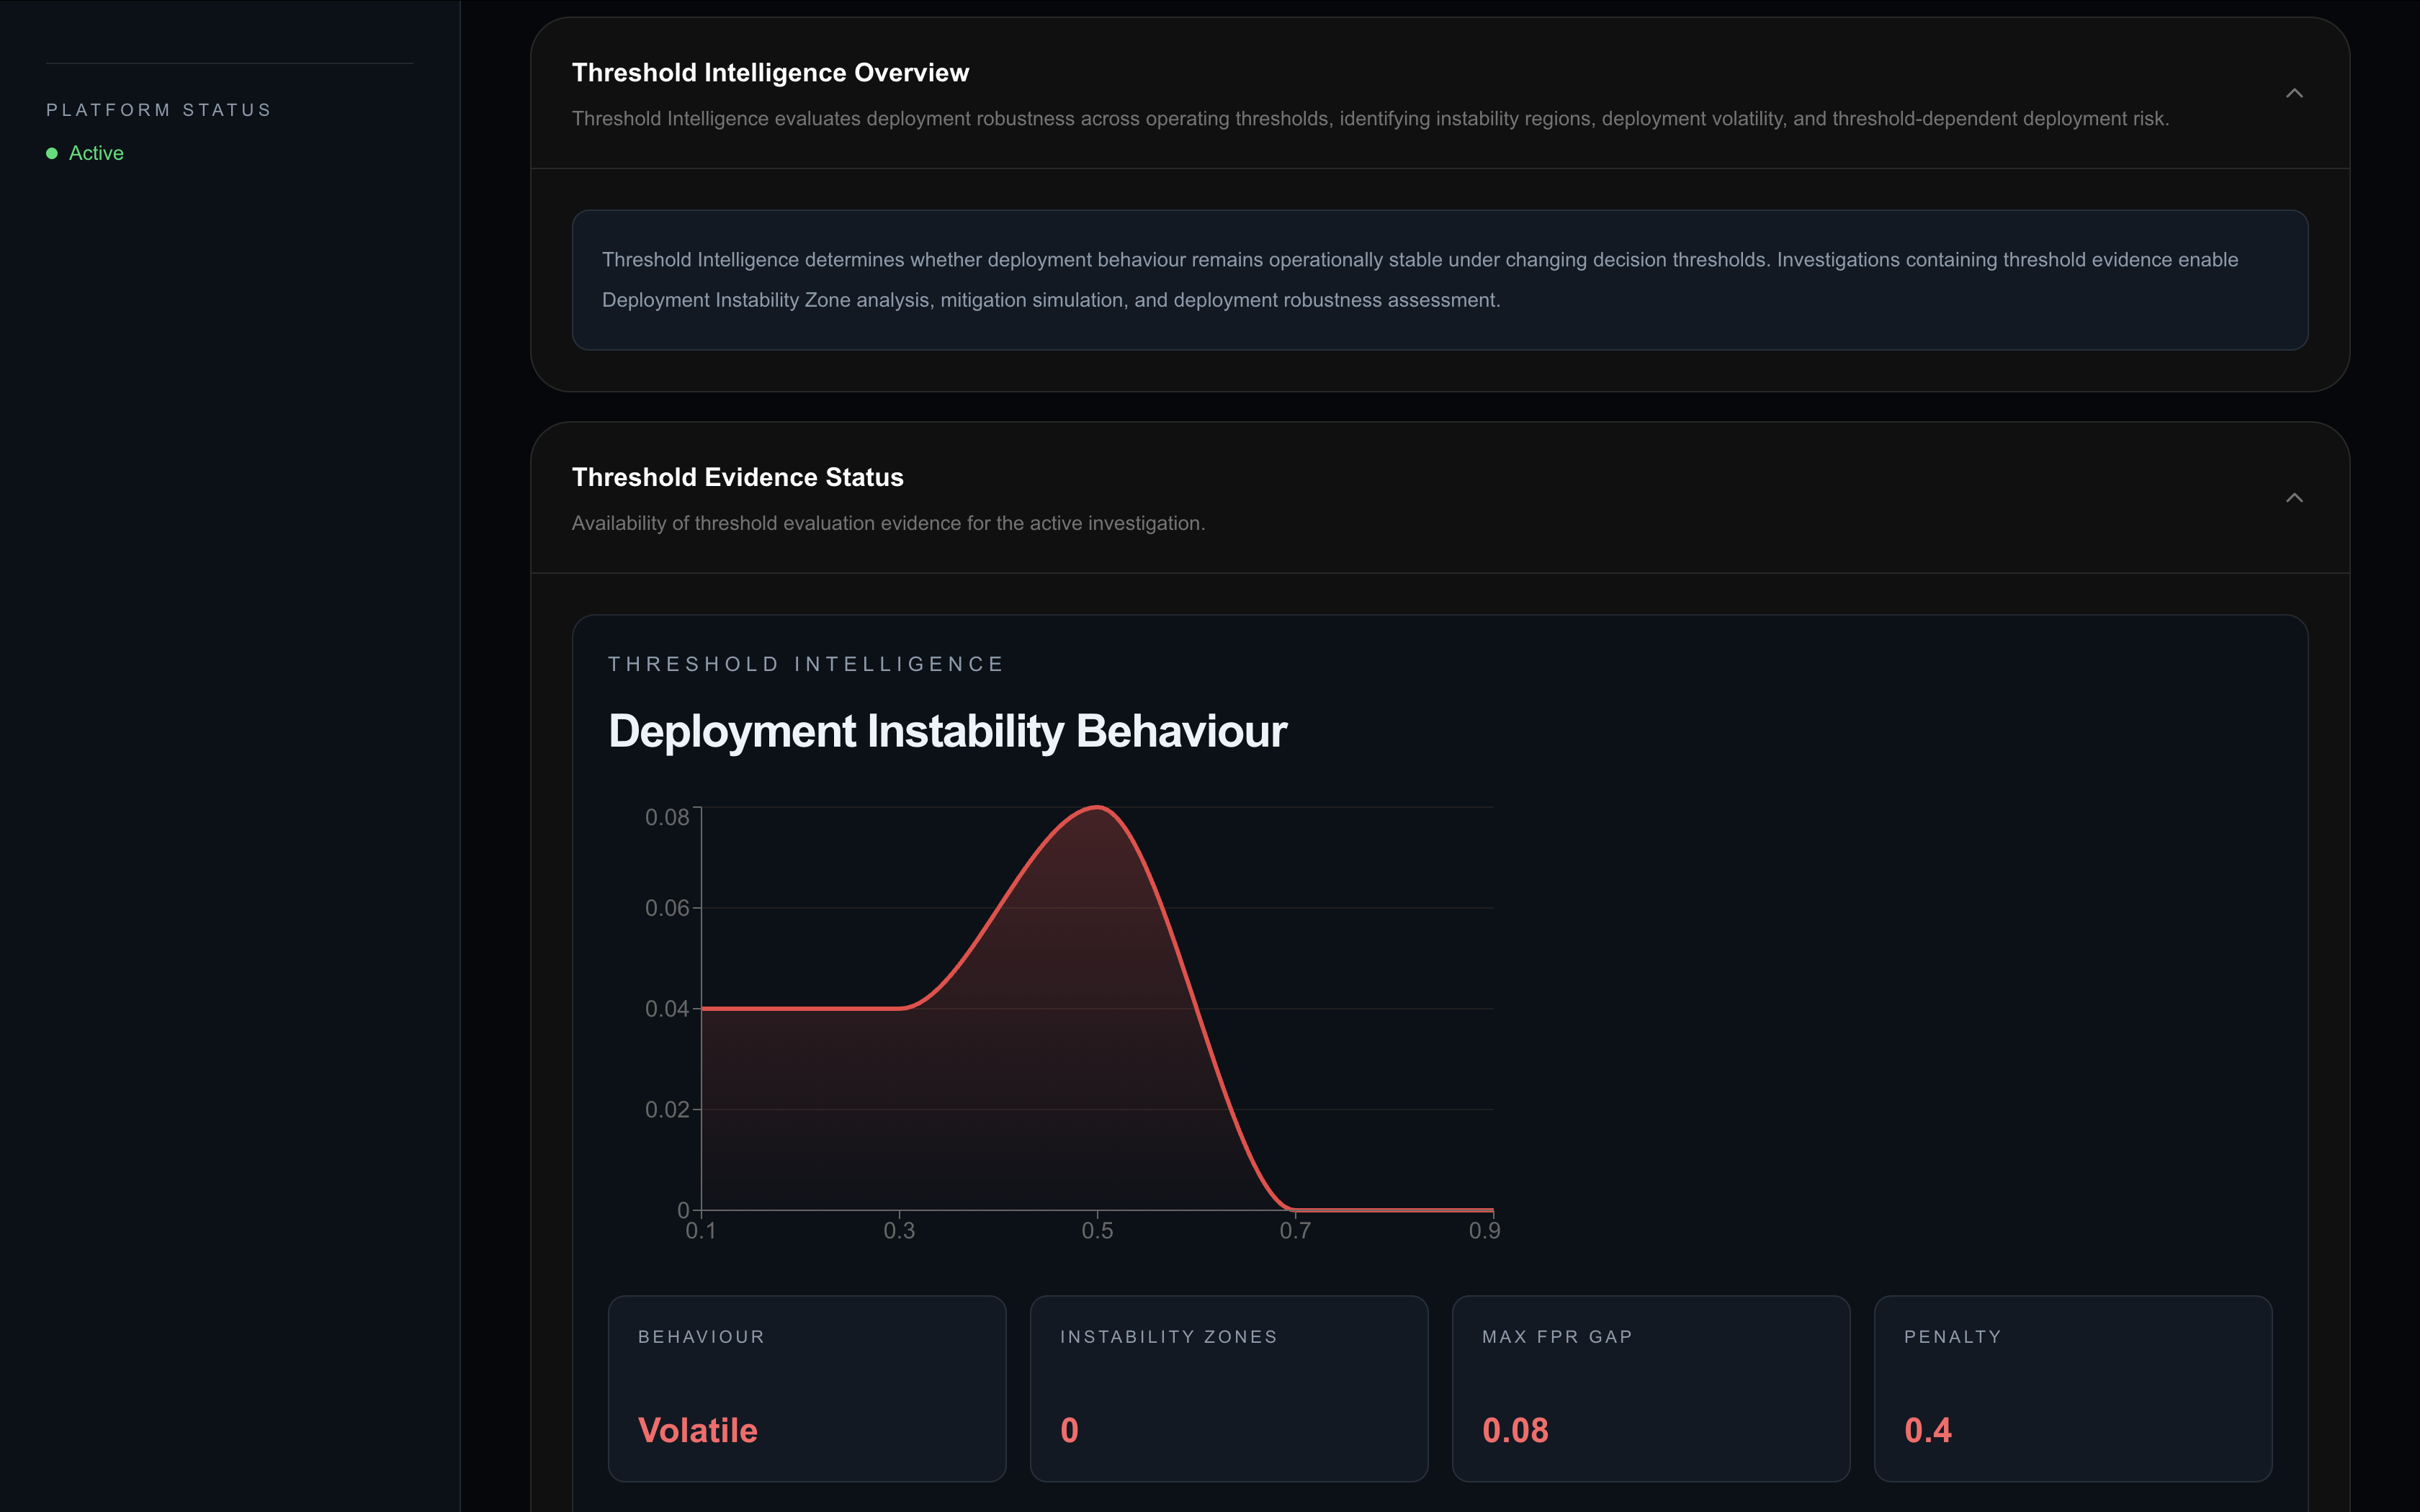Click the info box paragraph about Deployment Instability Zone
Viewport: 2420px width, 1512px height.
point(1420,280)
